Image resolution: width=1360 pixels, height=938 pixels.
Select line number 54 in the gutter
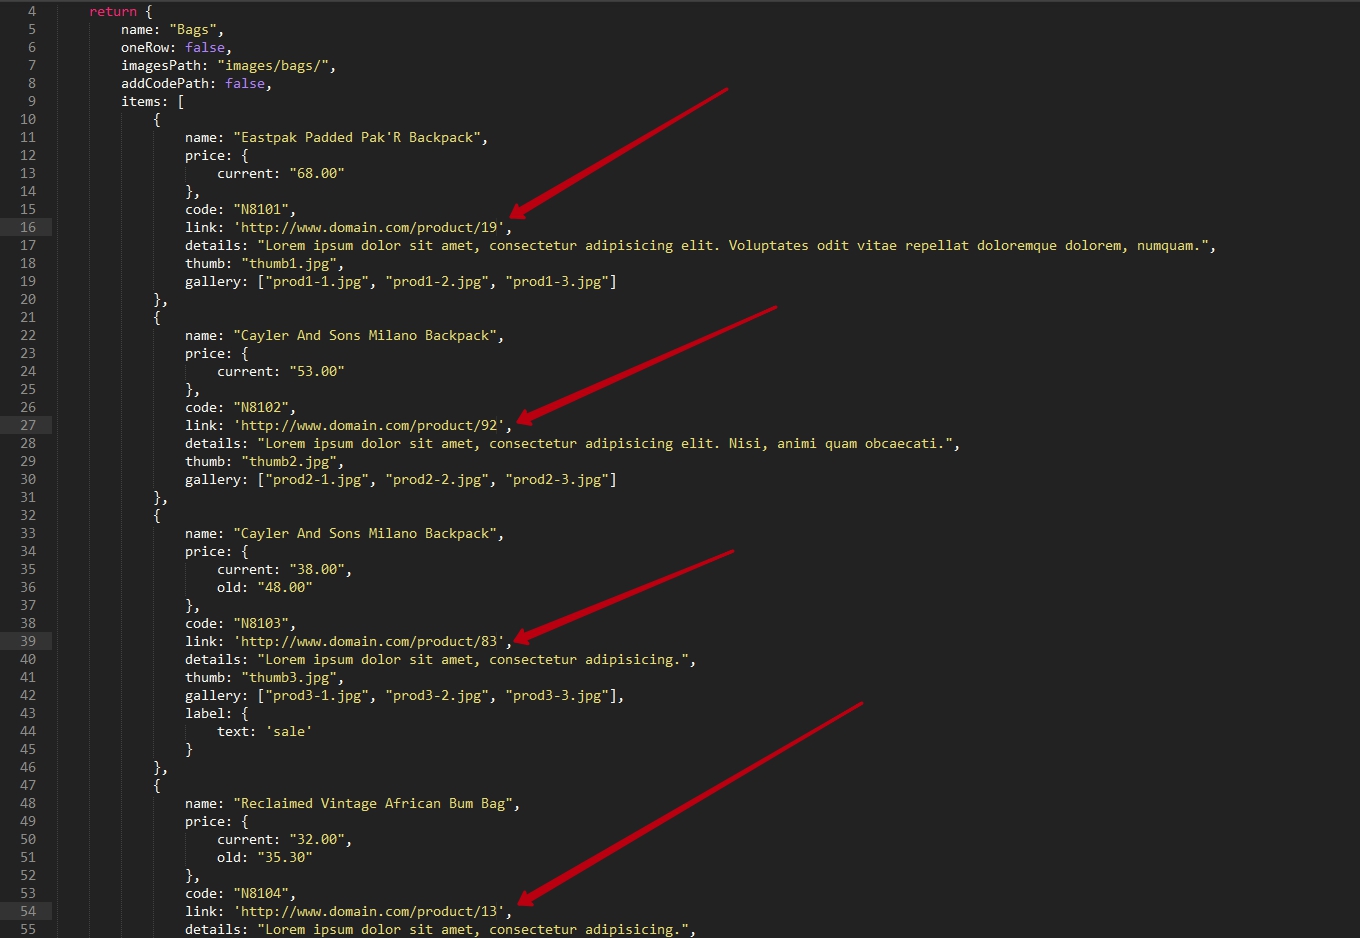[28, 912]
